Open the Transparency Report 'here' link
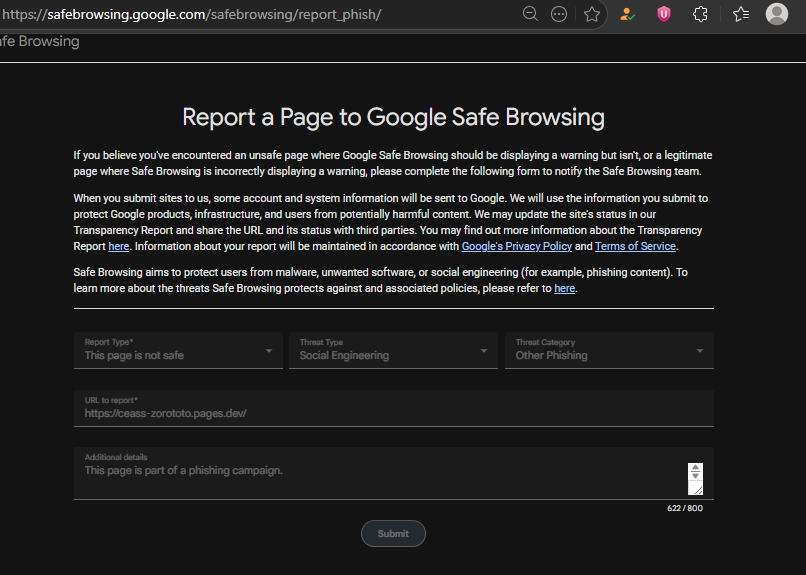 click(x=119, y=246)
